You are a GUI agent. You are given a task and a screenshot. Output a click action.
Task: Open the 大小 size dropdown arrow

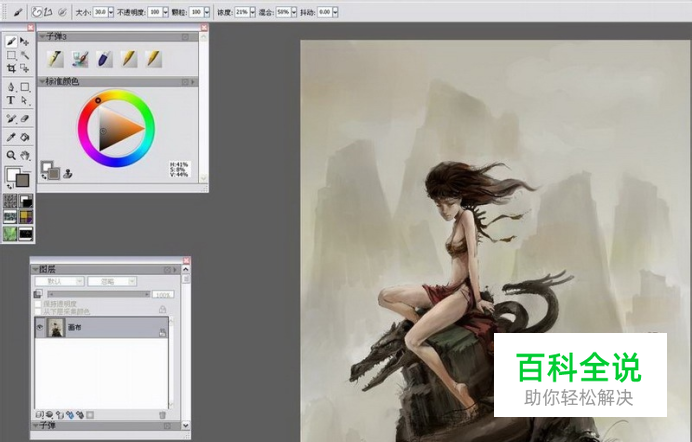pos(111,12)
